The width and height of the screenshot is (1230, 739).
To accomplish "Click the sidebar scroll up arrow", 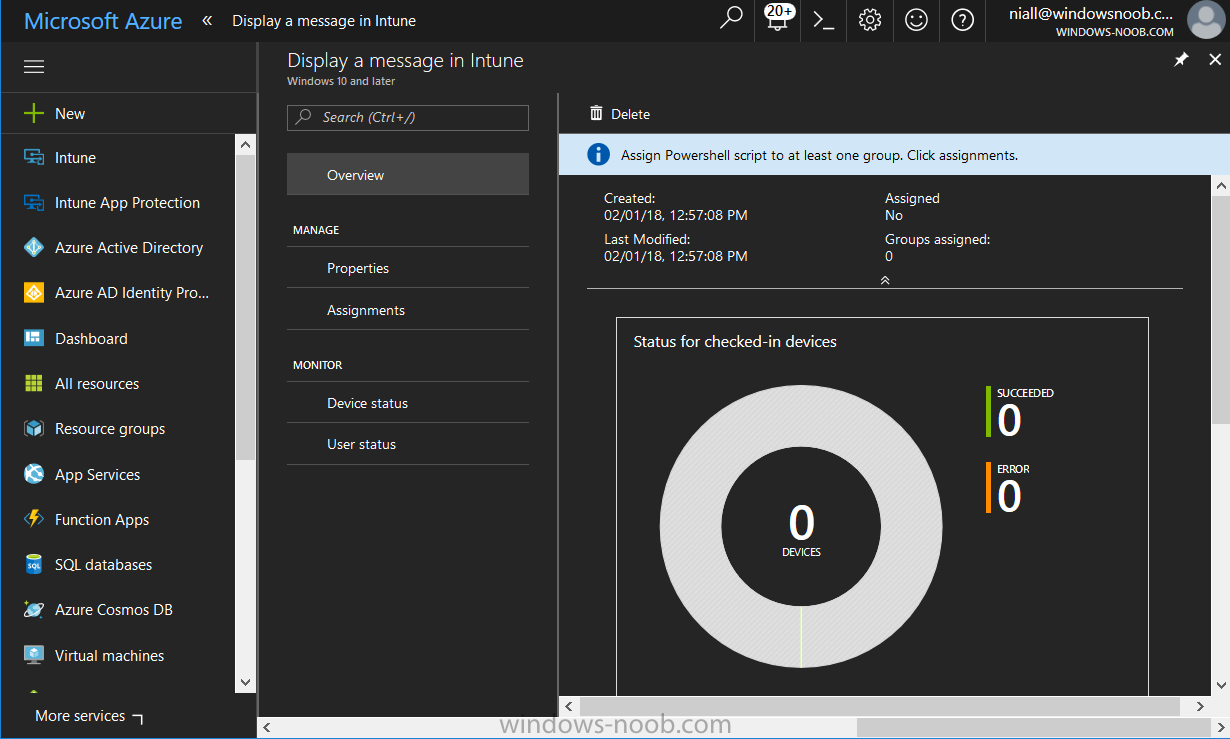I will point(246,144).
